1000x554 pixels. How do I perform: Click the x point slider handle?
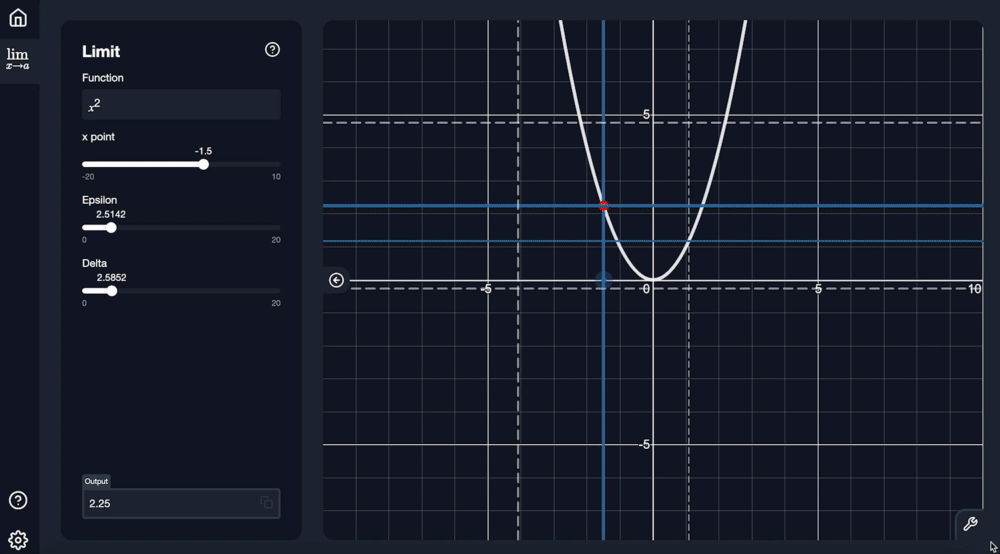203,164
